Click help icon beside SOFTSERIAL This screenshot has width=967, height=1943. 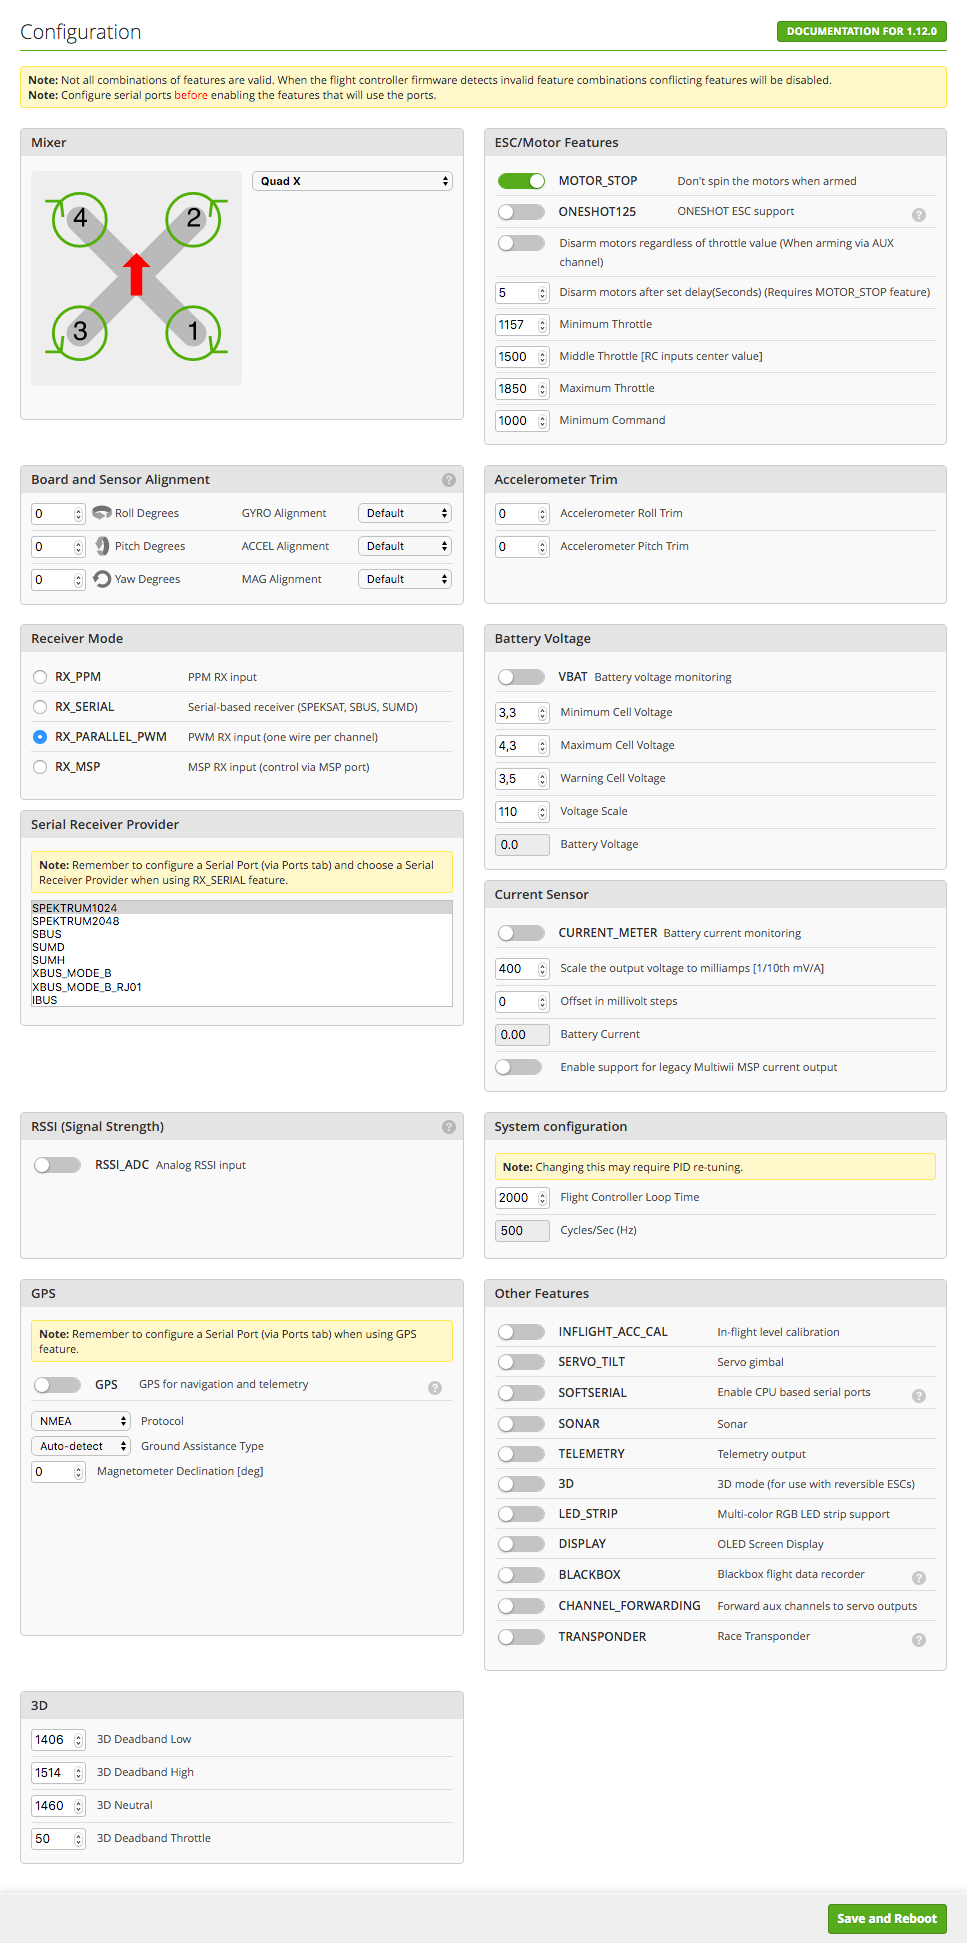point(918,1396)
